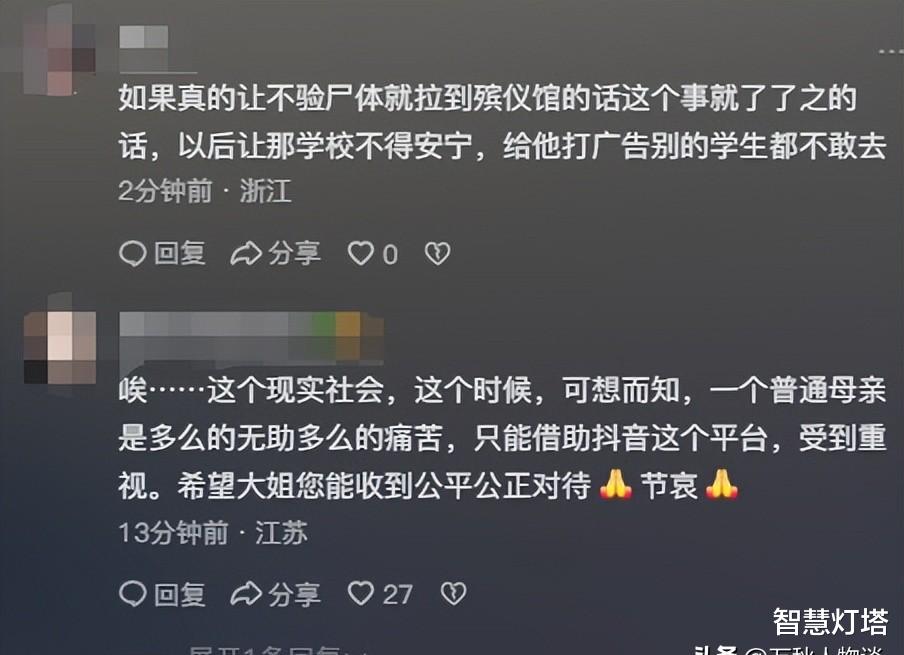Viewport: 904px width, 655px height.
Task: Click the 智慧灯塔 watermark text
Action: point(830,621)
